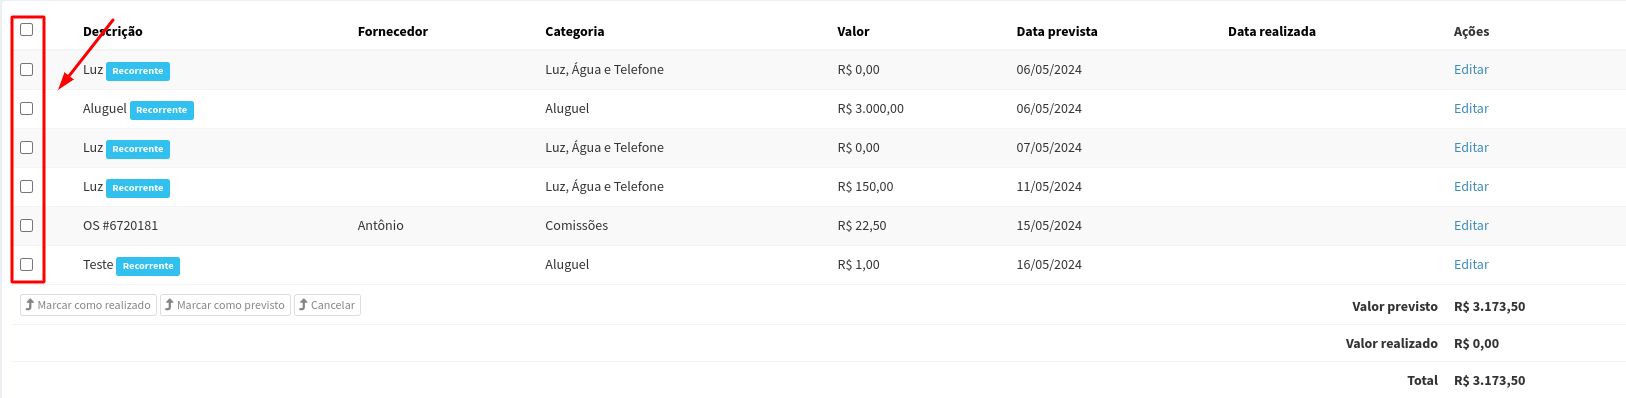Click the Categoria column header
The image size is (1626, 398).
pos(575,31)
